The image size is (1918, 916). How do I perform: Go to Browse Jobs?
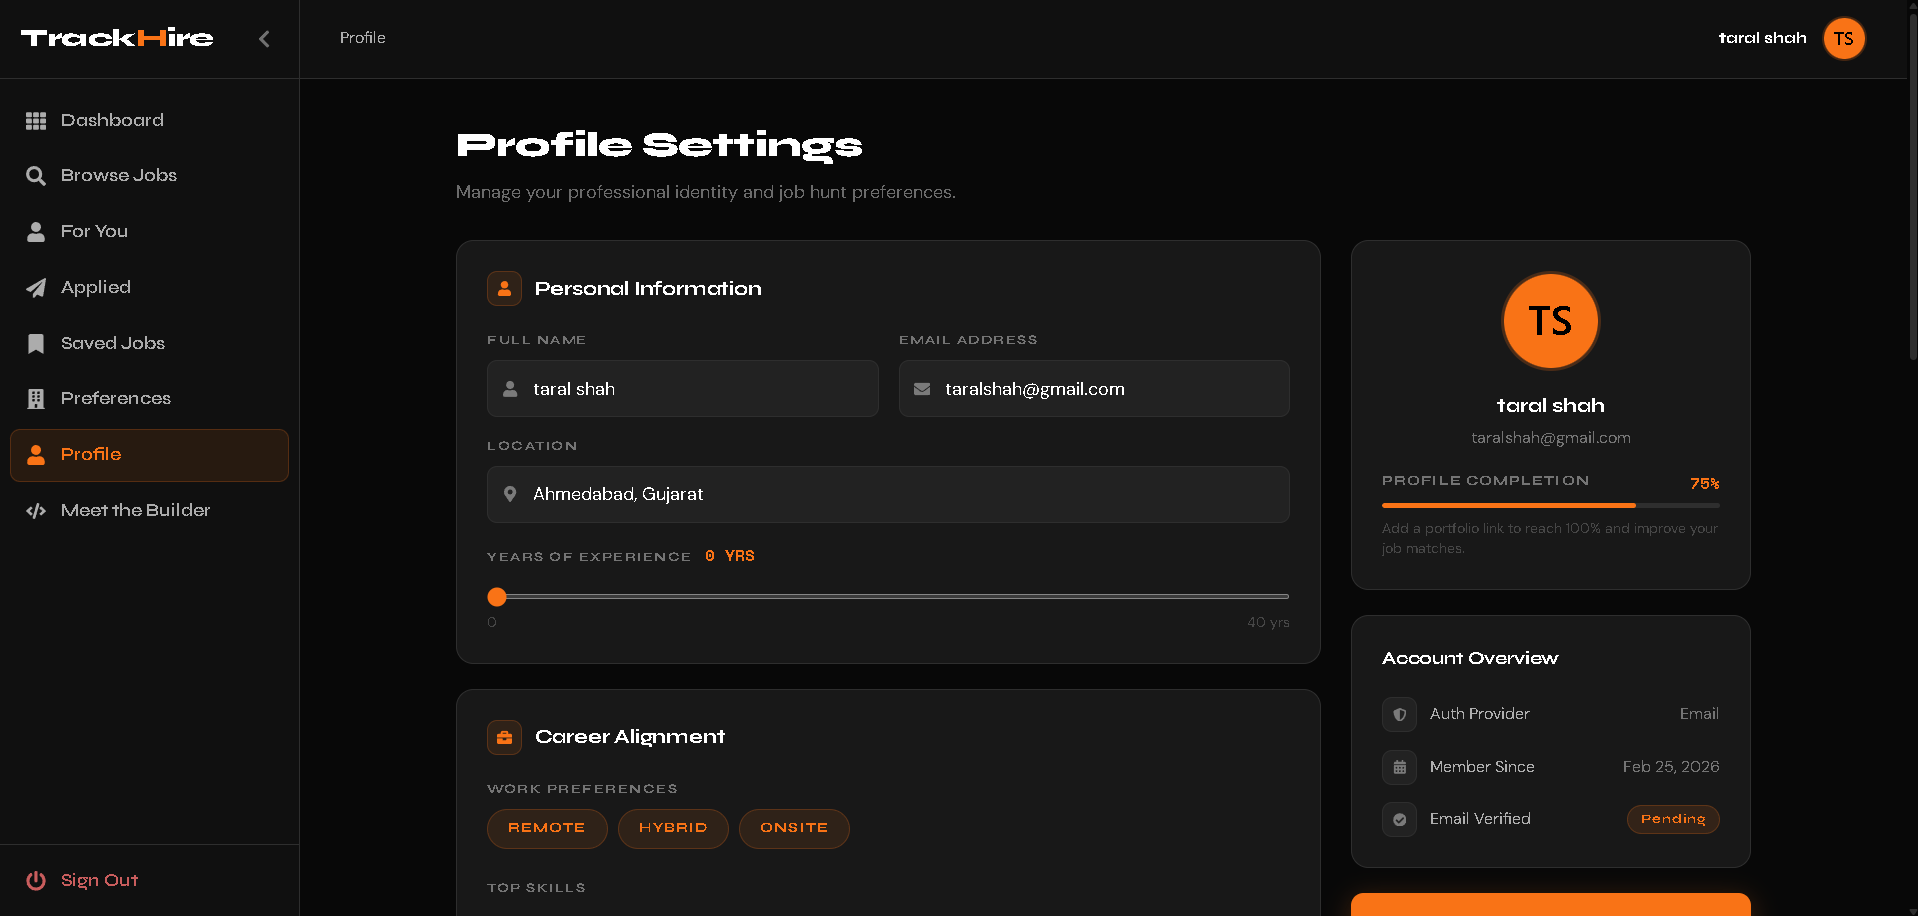tap(149, 176)
